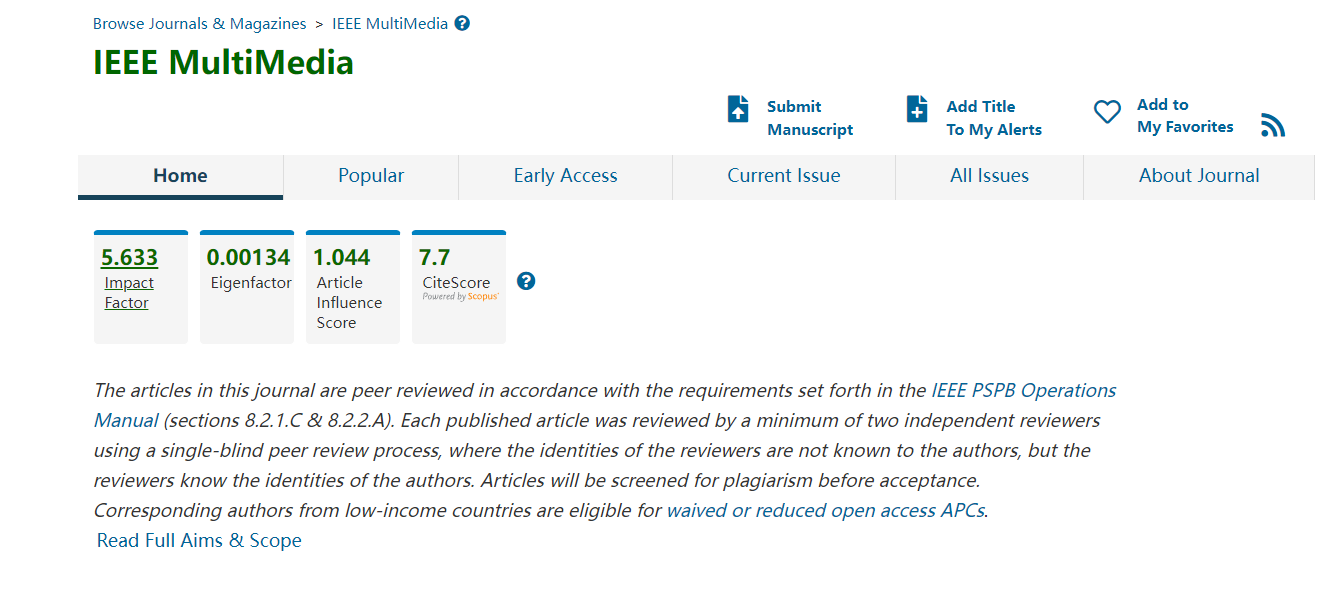Click the Submit Manuscript document icon
The image size is (1334, 592).
(x=738, y=109)
